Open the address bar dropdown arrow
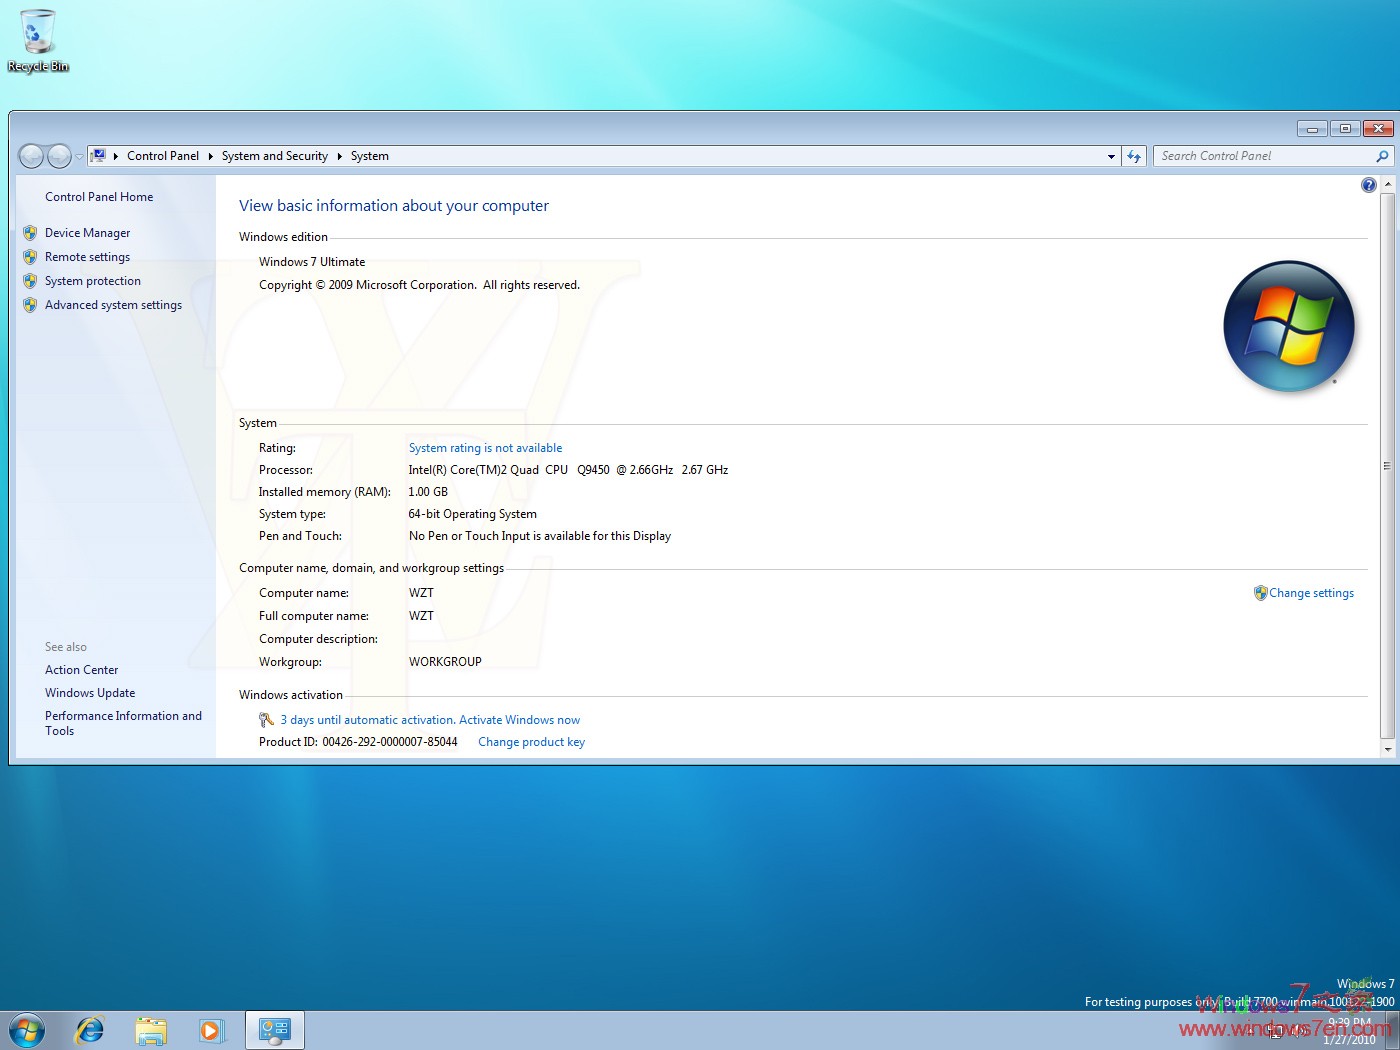This screenshot has height=1050, width=1400. click(x=1110, y=156)
